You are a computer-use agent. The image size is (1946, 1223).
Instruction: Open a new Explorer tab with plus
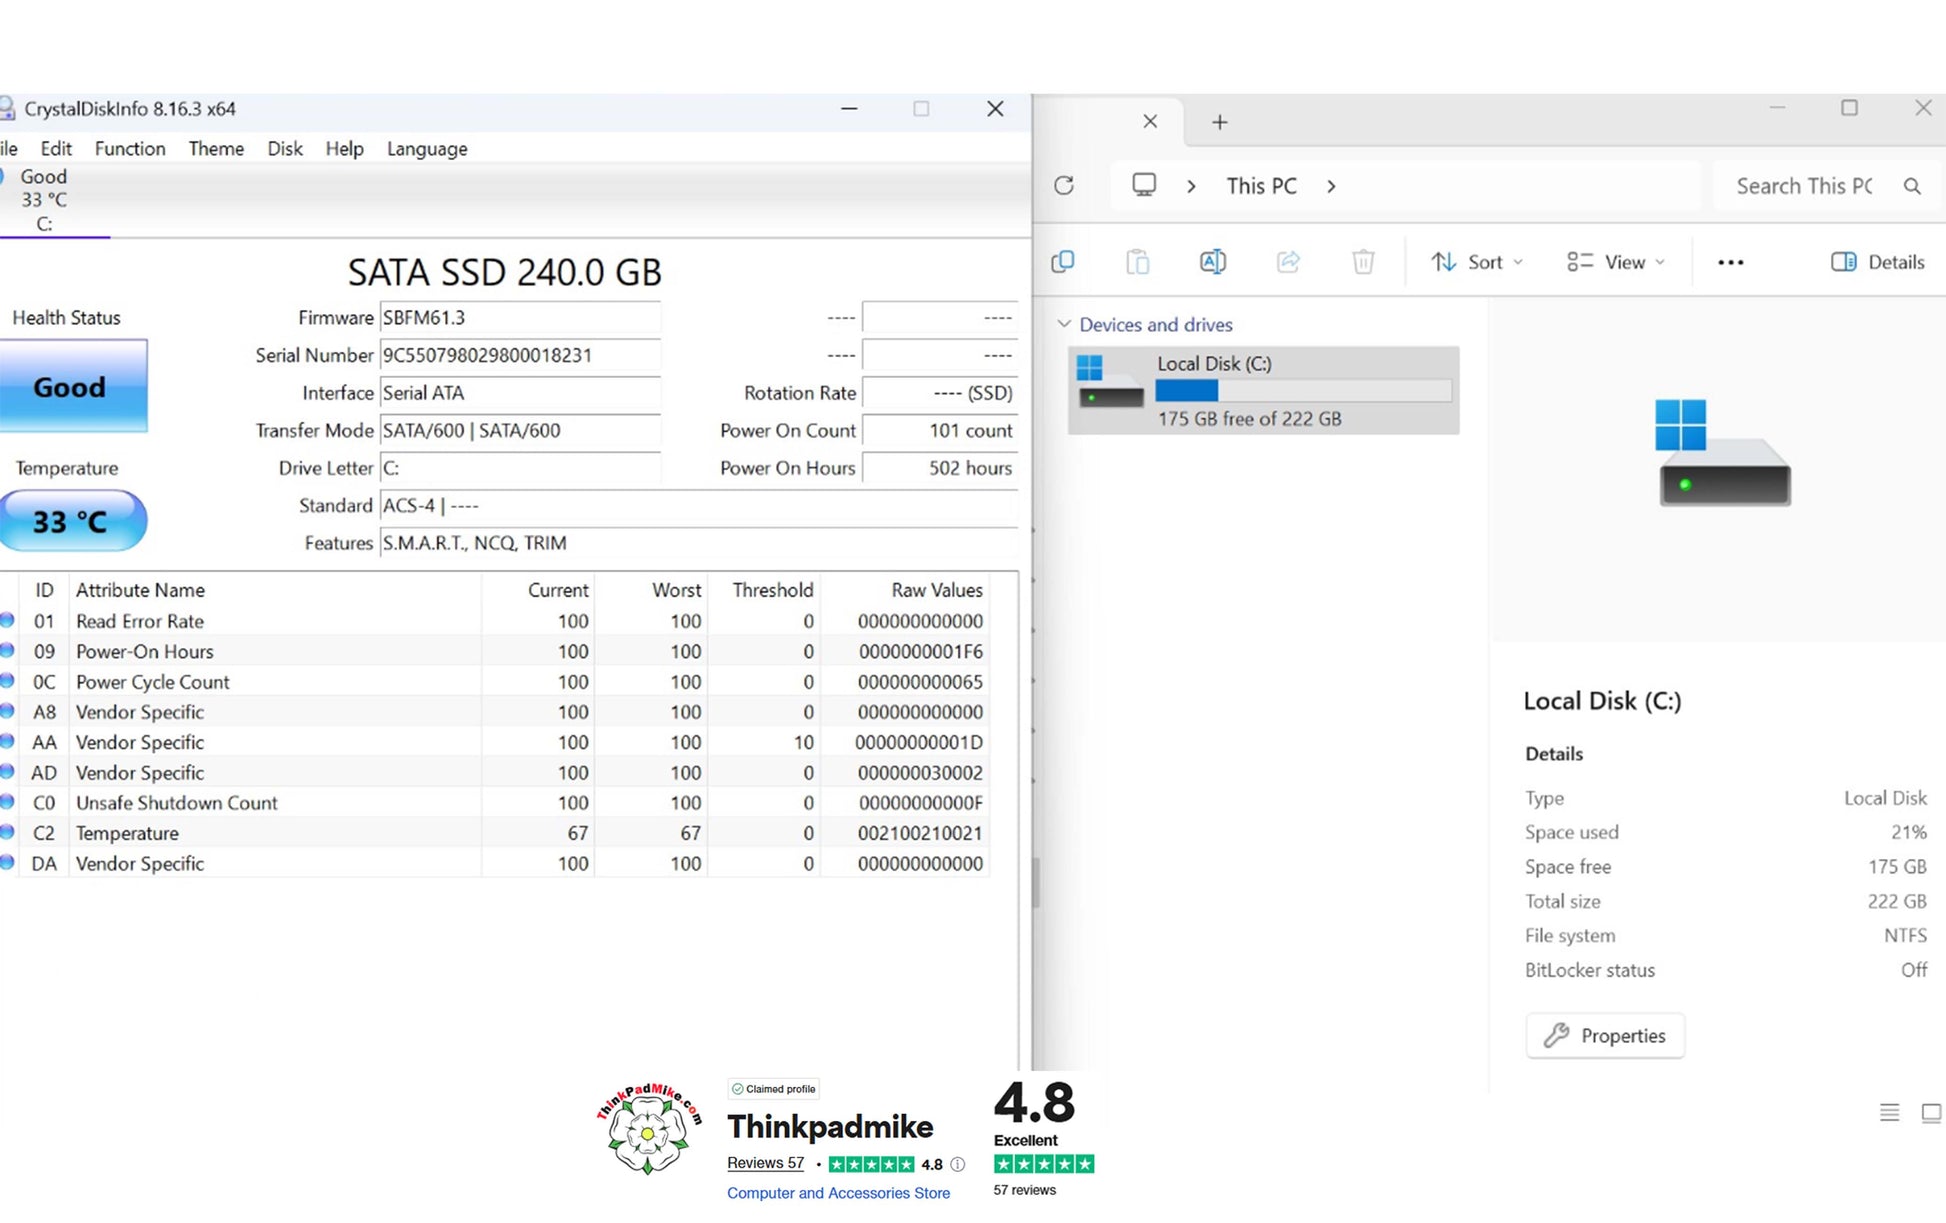[1220, 122]
